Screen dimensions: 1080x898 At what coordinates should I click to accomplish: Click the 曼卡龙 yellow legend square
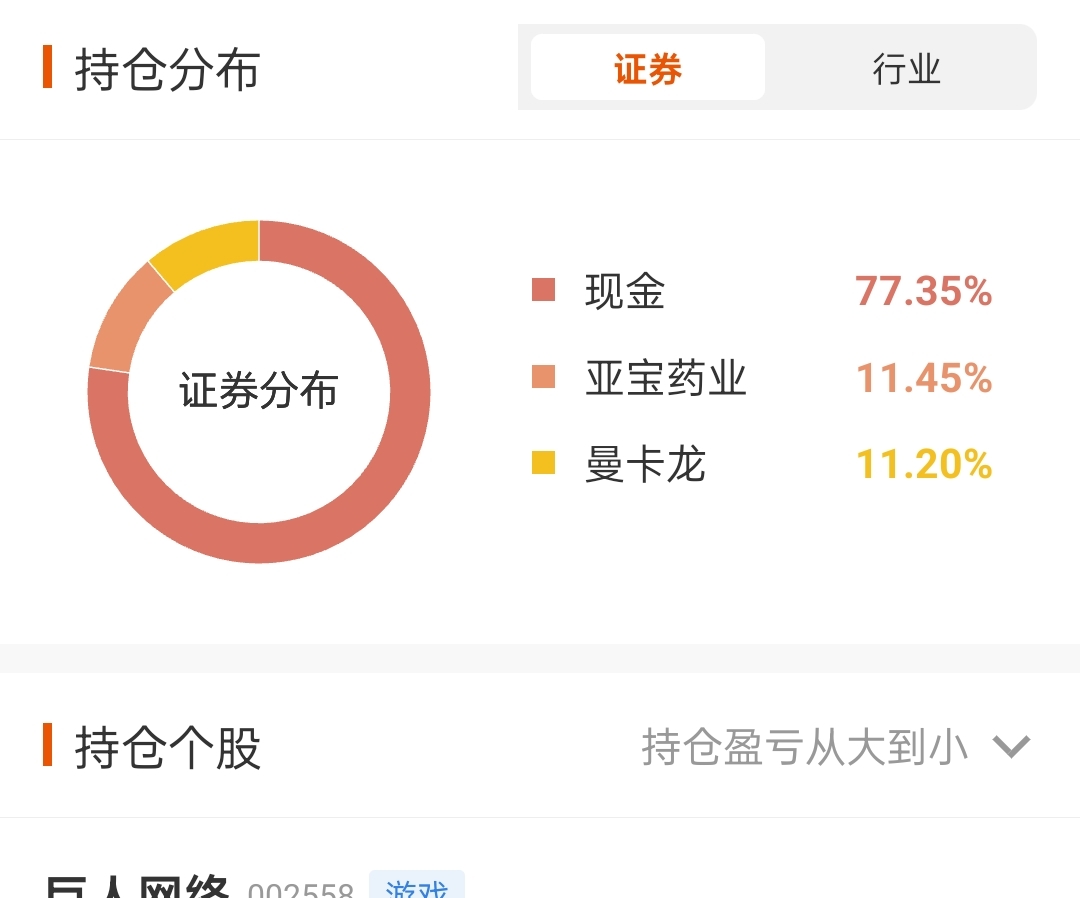coord(543,463)
